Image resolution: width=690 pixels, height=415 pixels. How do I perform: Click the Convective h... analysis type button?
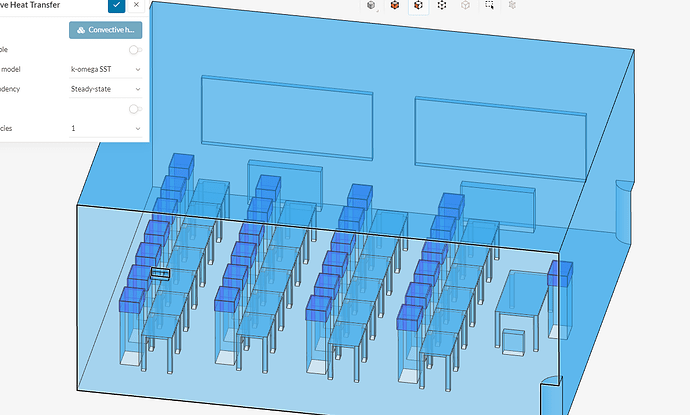[106, 30]
